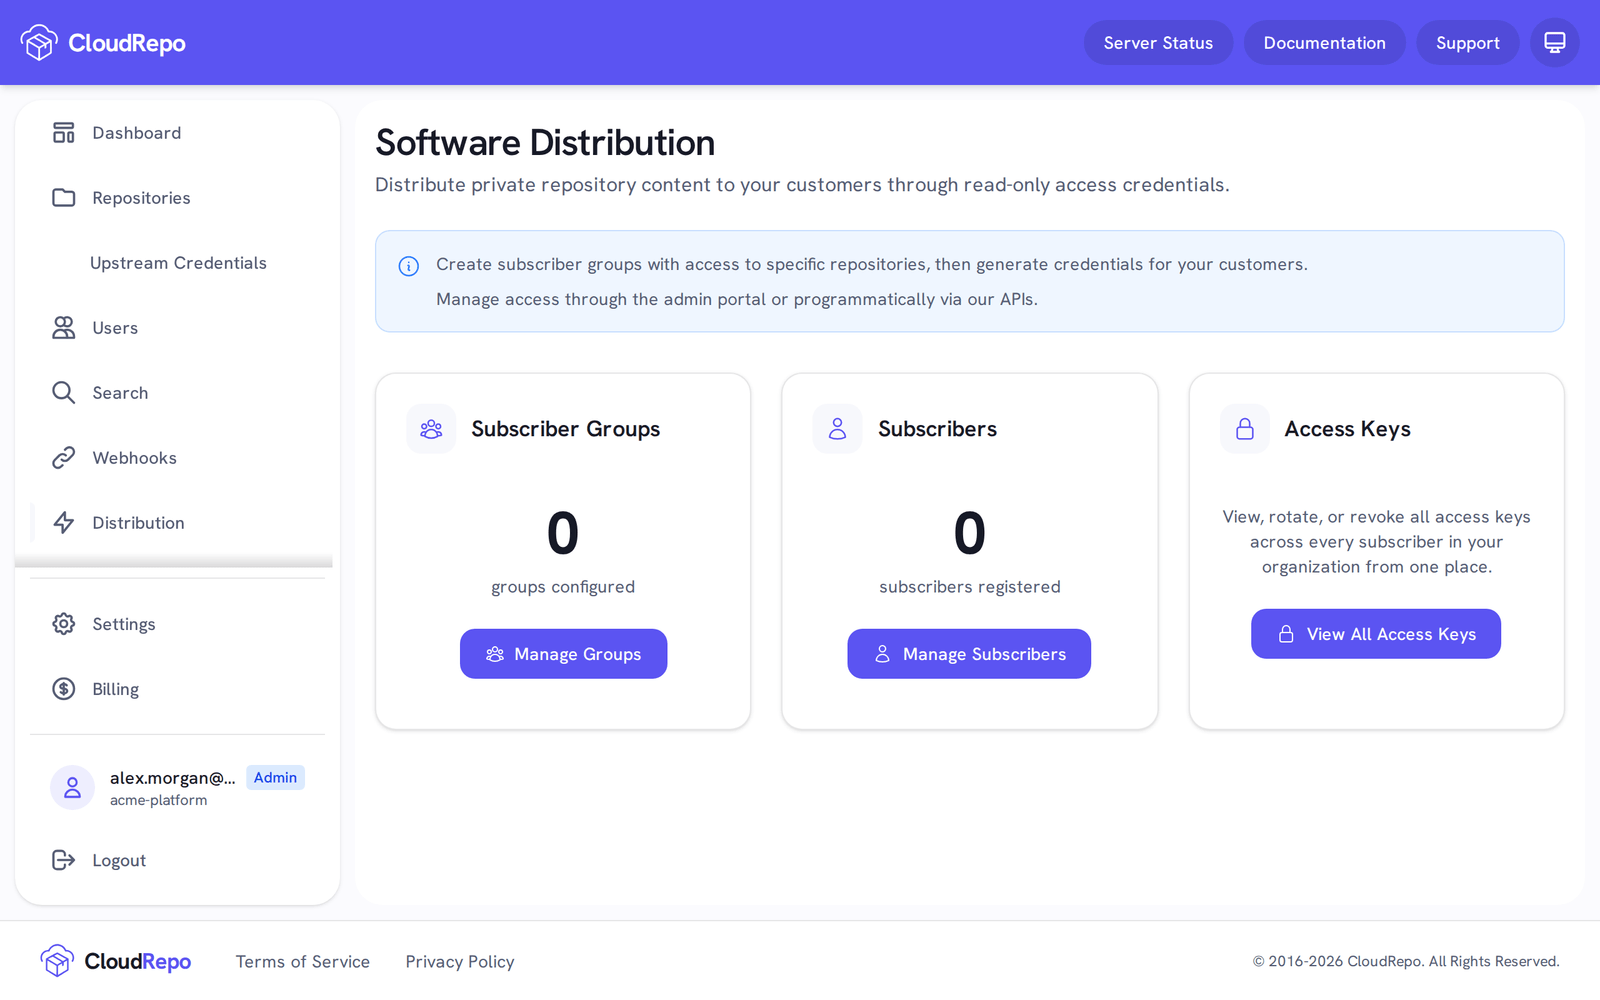
Task: Select the Distribution menu item
Action: tap(177, 523)
